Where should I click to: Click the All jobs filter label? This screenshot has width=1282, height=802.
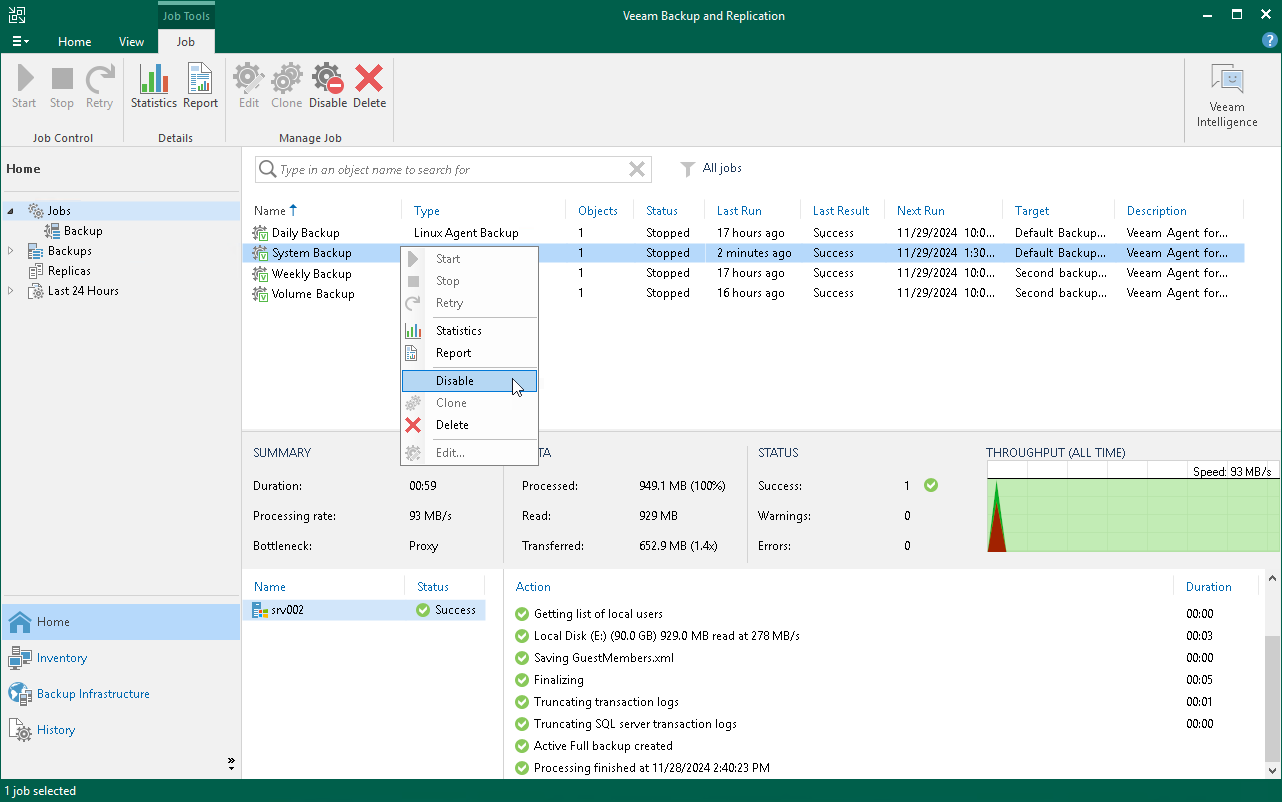pyautogui.click(x=722, y=168)
